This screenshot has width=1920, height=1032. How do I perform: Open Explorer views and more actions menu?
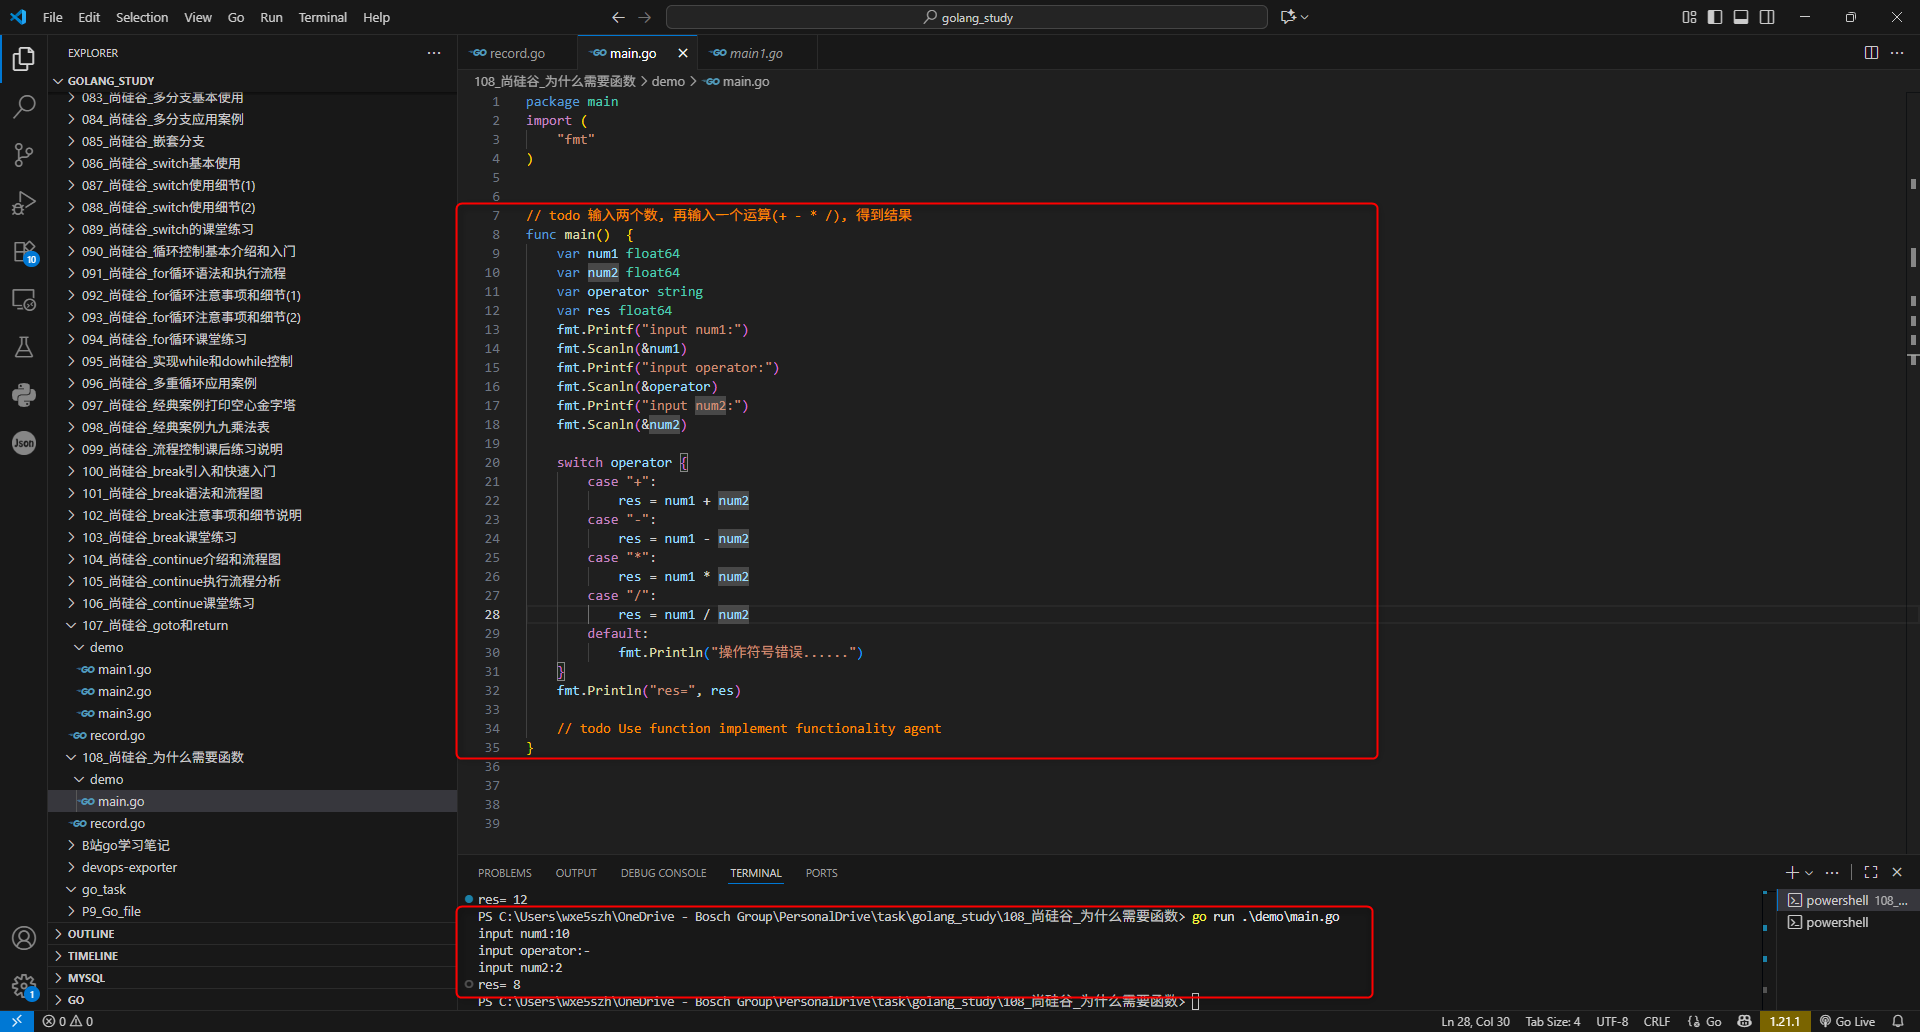434,53
